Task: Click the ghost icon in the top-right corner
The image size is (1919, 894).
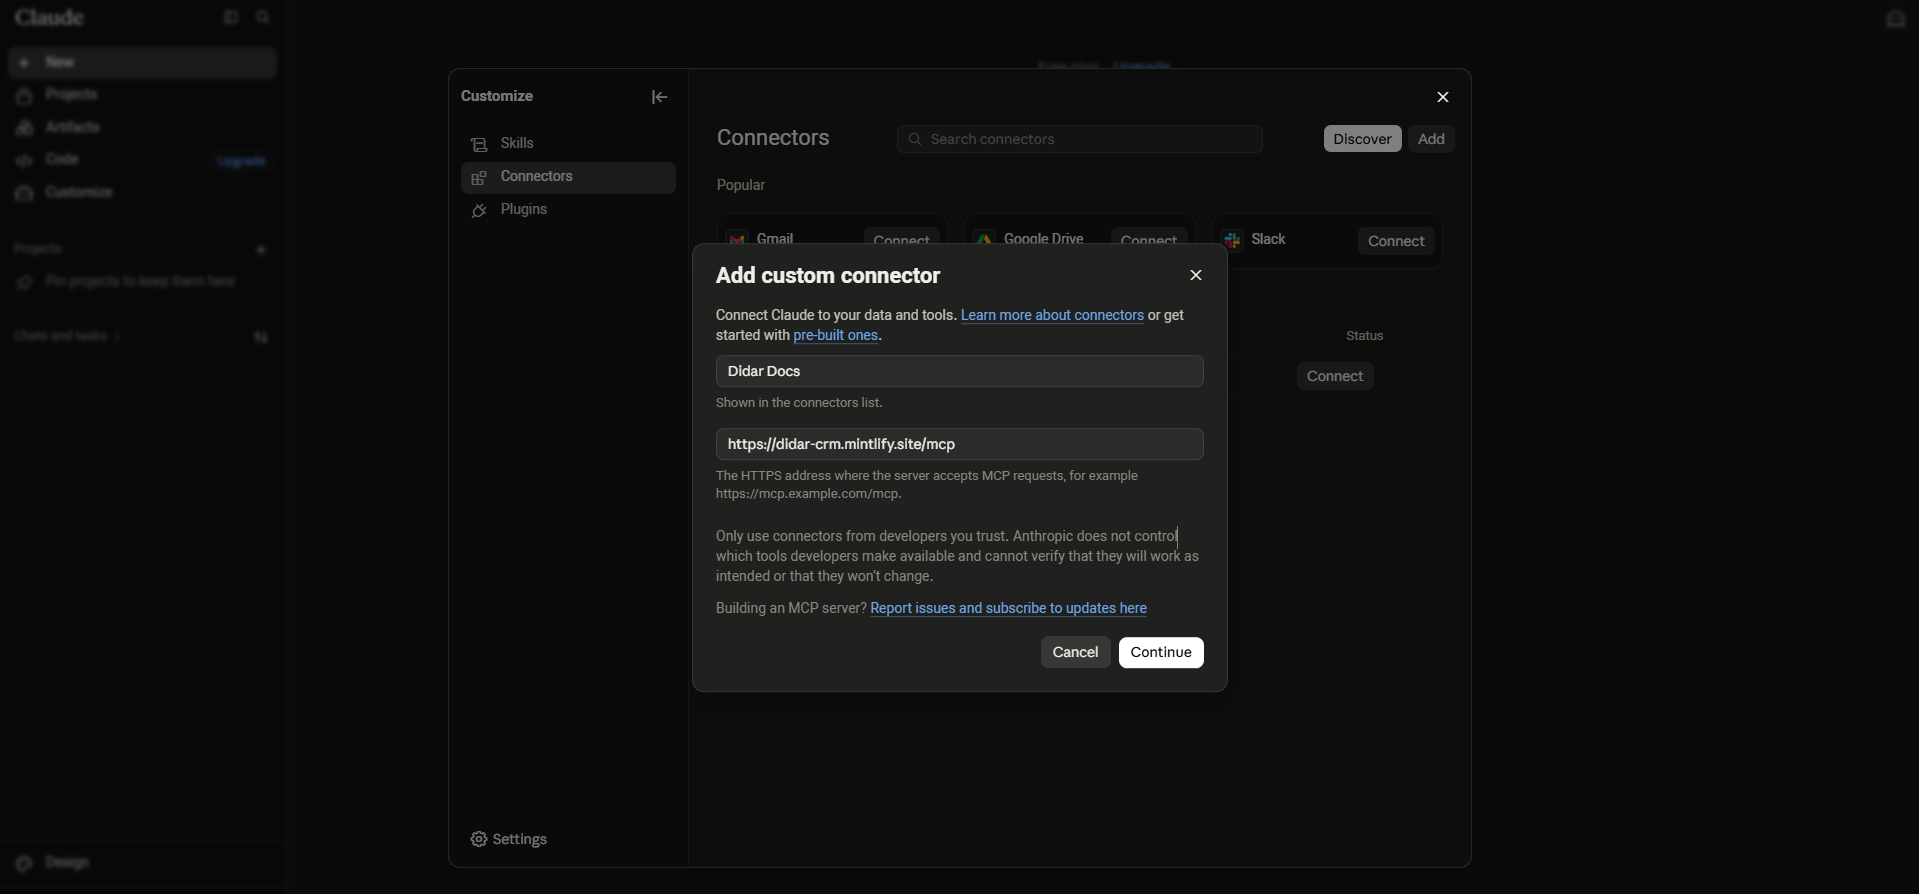Action: pyautogui.click(x=1895, y=19)
